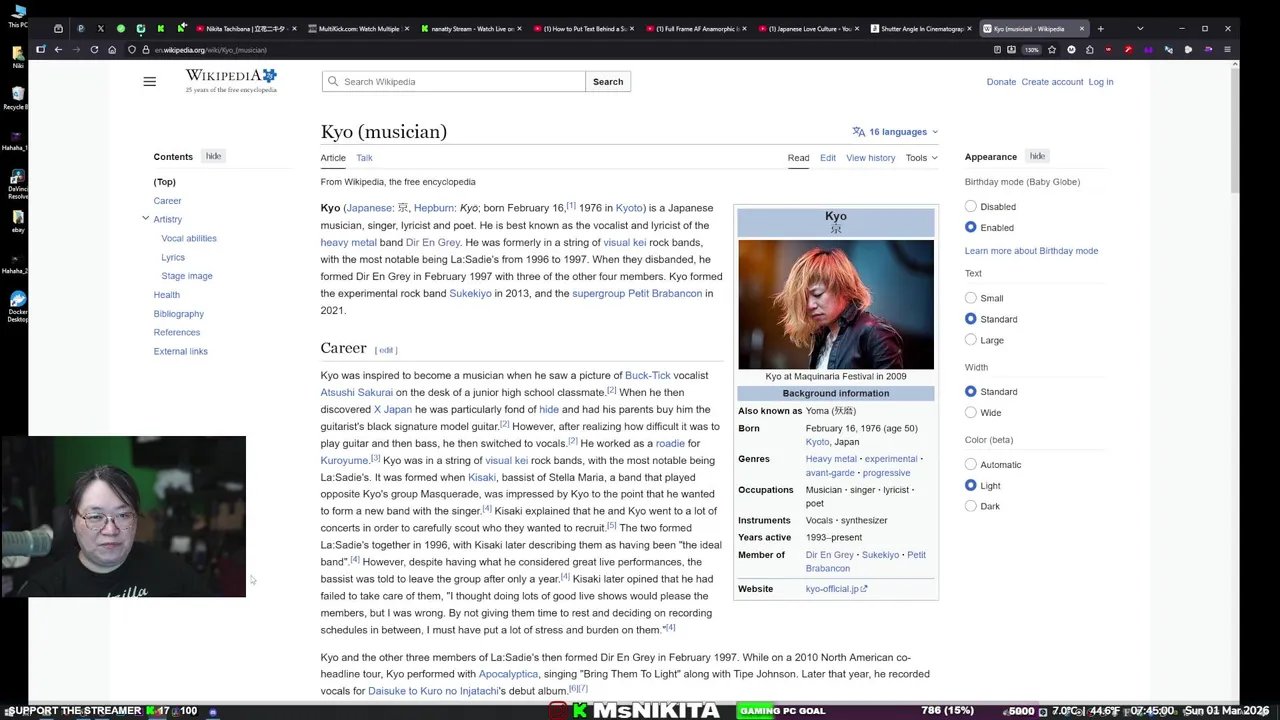1280x720 pixels.
Task: Click the browser address bar URL
Action: coord(211,49)
